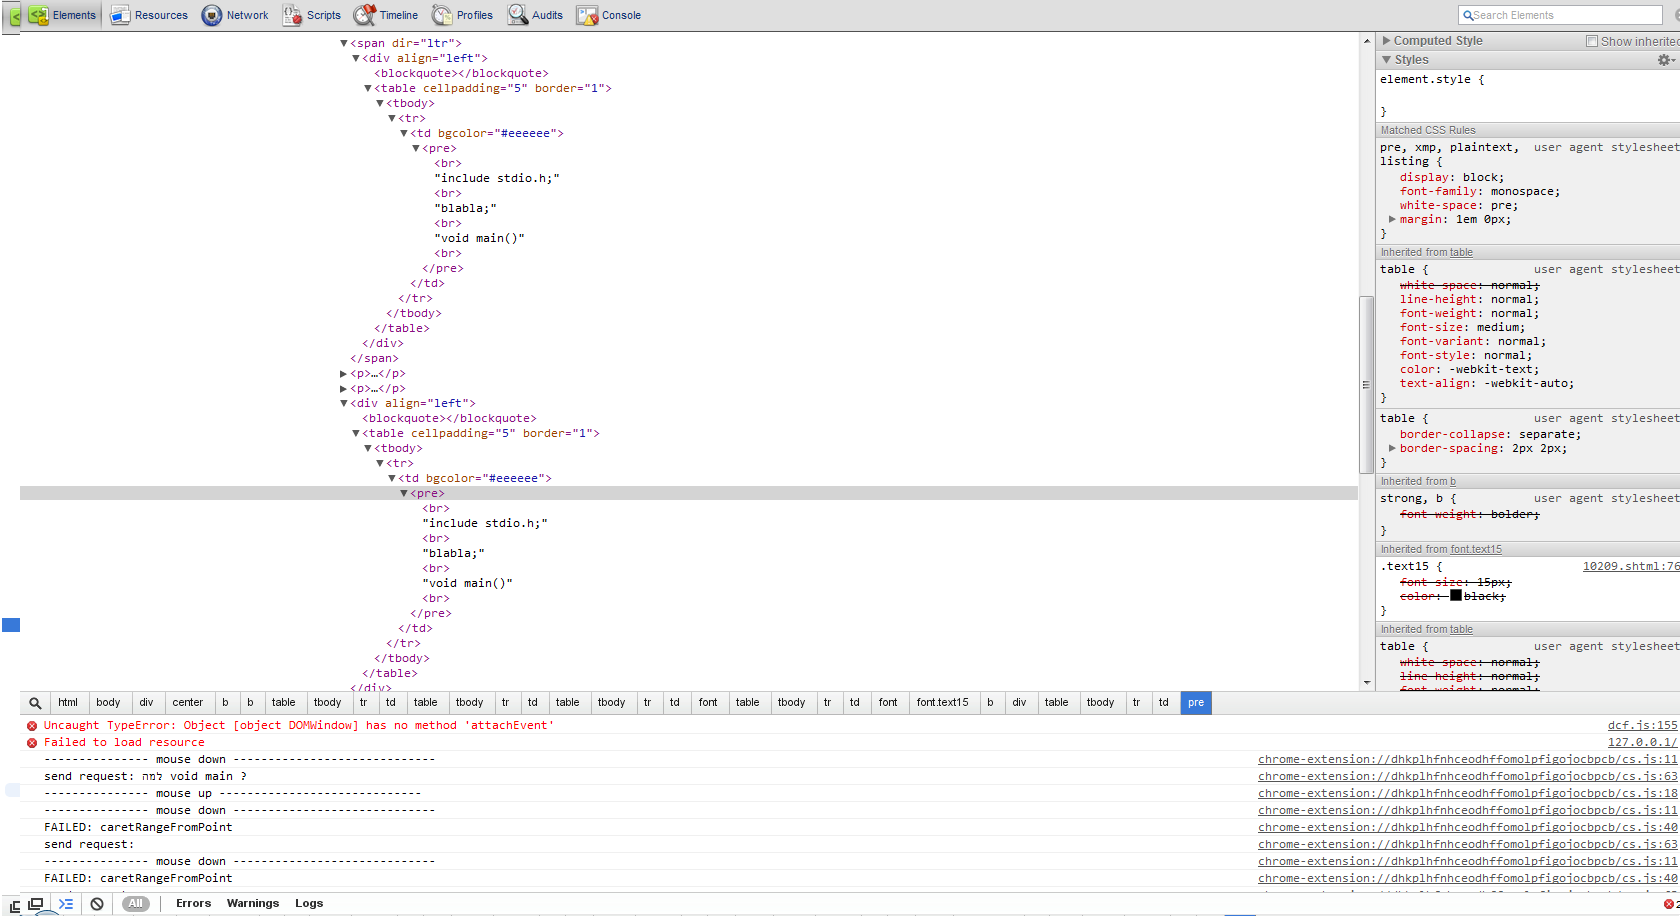This screenshot has width=1680, height=916.
Task: Filter console by Errors
Action: point(193,904)
